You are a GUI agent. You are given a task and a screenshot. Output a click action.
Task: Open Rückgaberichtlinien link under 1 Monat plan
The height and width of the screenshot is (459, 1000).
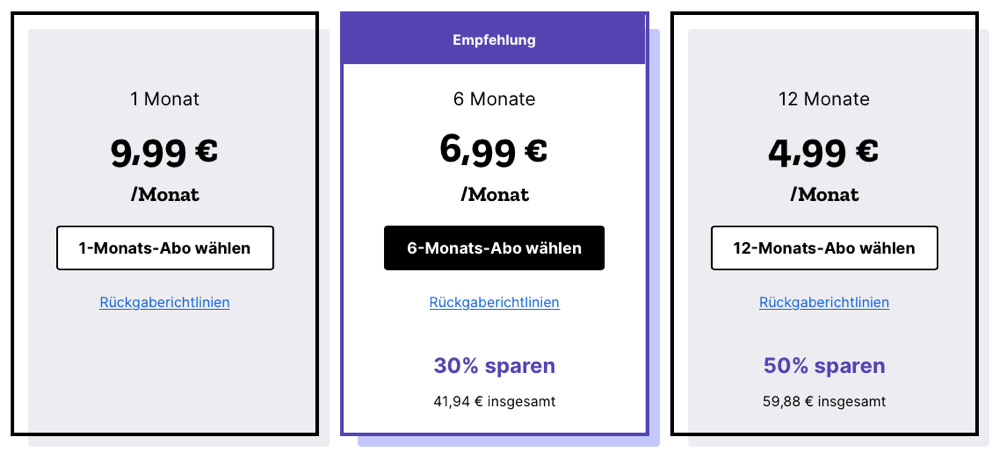point(165,302)
